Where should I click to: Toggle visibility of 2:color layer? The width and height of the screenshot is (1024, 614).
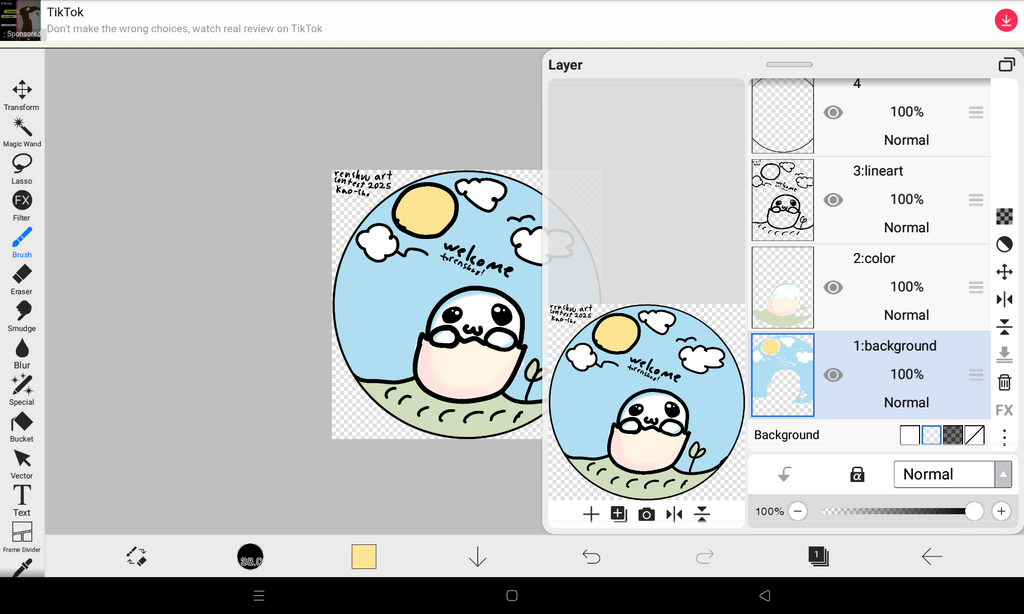point(833,287)
